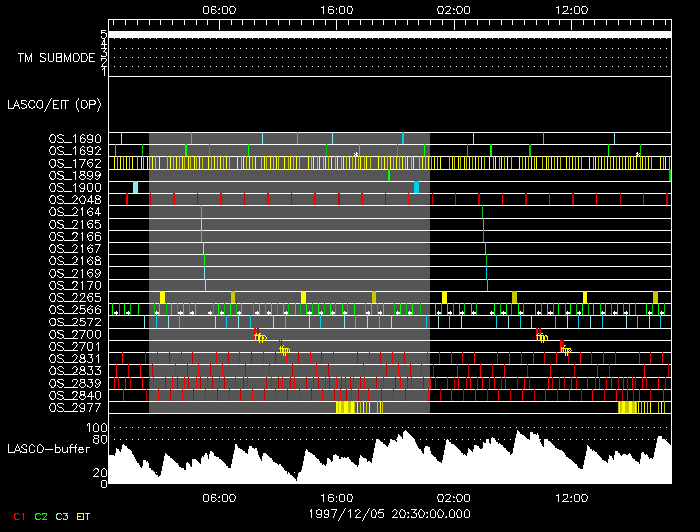Click the right yellow cluster in OS_2977 row
Image resolution: width=700 pixels, height=532 pixels.
click(628, 407)
